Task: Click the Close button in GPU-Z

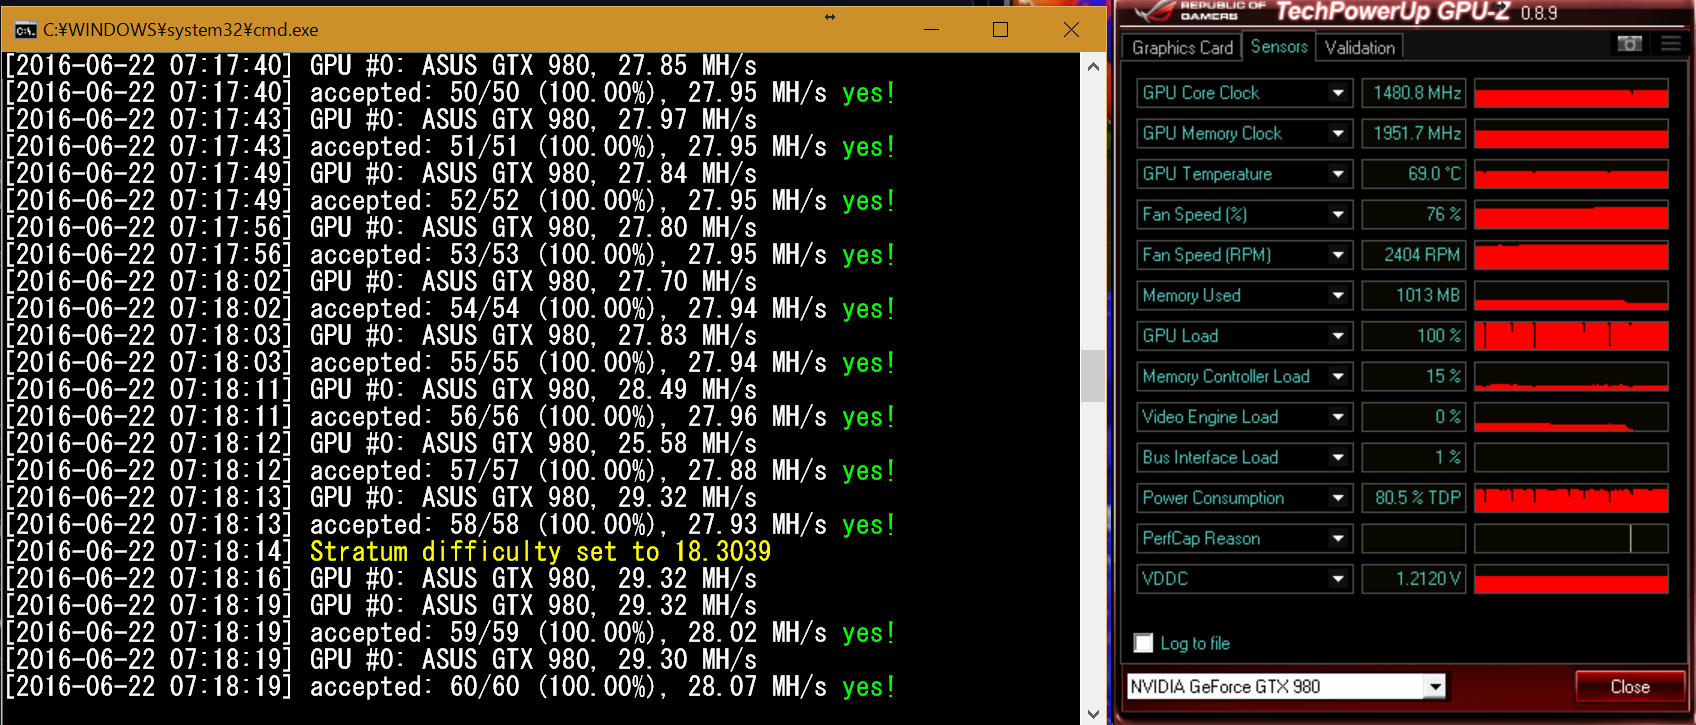Action: pyautogui.click(x=1630, y=687)
